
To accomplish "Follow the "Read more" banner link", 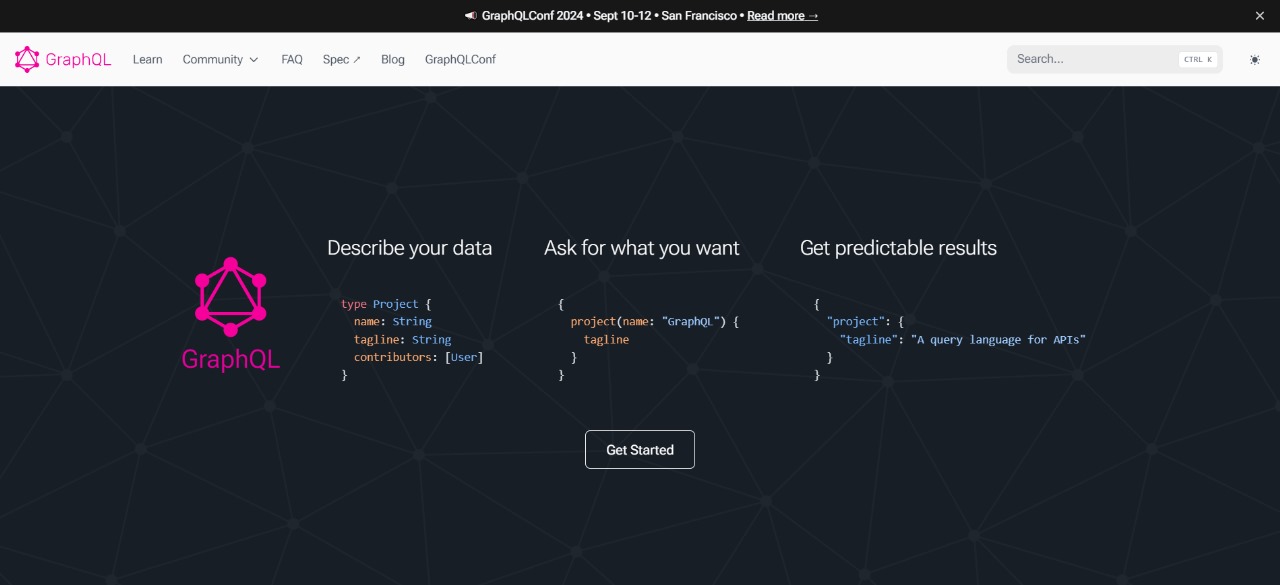I will [x=782, y=16].
